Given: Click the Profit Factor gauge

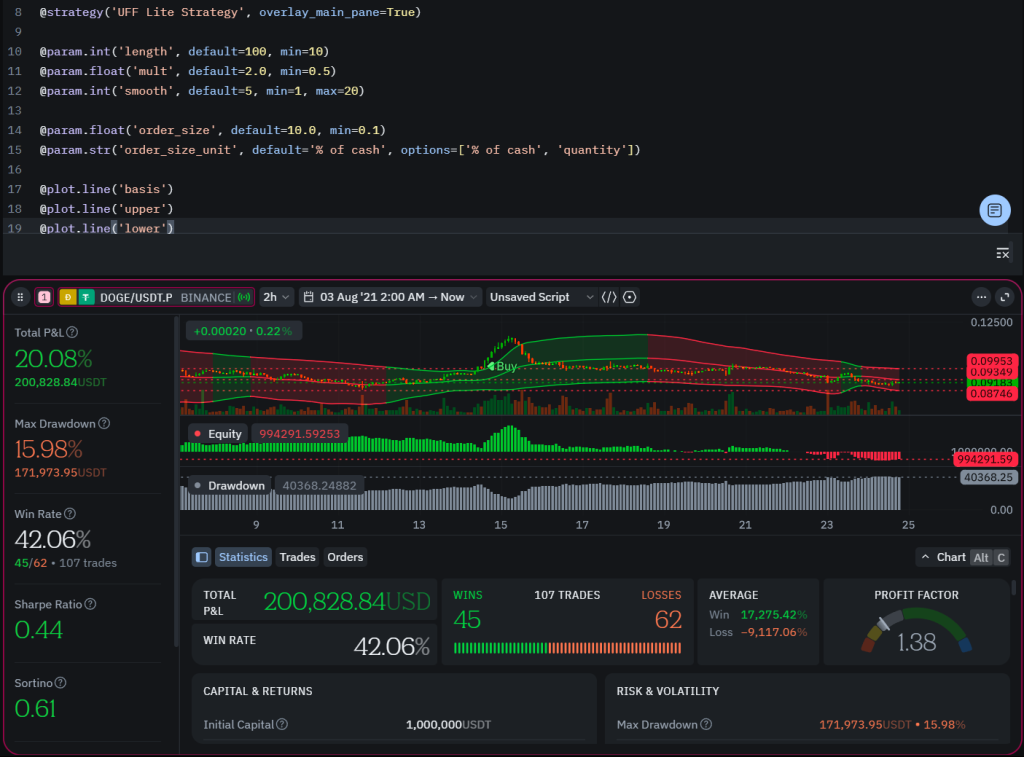Looking at the screenshot, I should [x=916, y=635].
